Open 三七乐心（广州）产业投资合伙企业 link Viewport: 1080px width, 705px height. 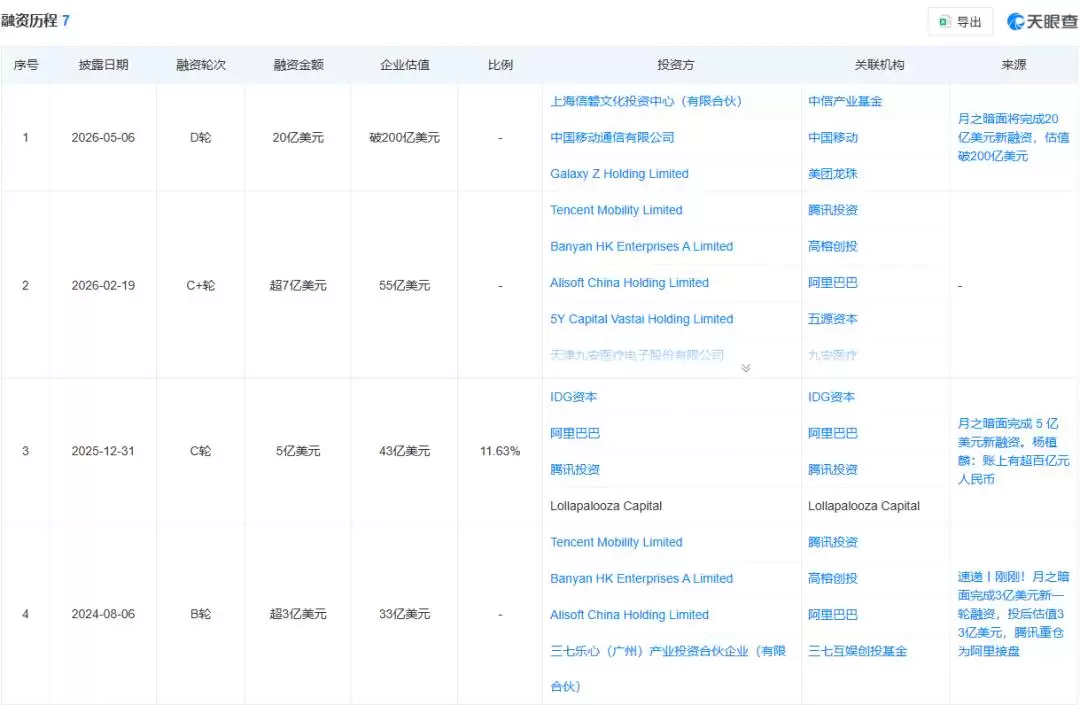point(667,669)
